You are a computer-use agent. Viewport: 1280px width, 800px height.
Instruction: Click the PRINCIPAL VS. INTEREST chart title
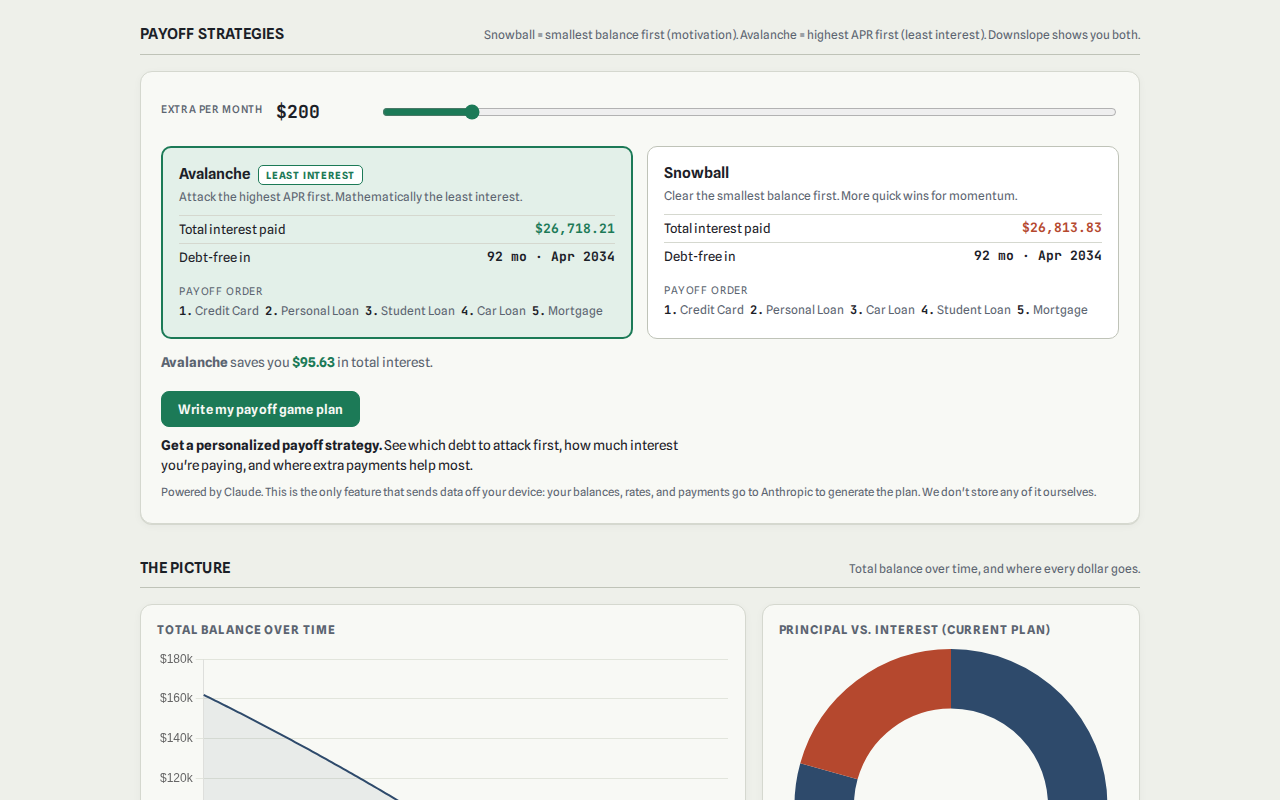915,630
